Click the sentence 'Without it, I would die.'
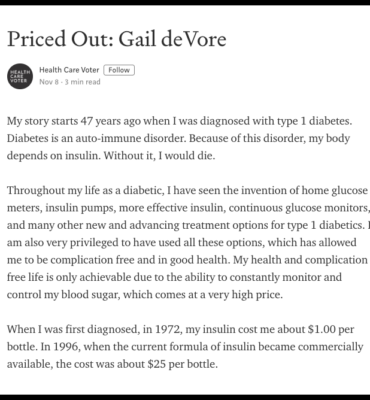 tap(159, 155)
